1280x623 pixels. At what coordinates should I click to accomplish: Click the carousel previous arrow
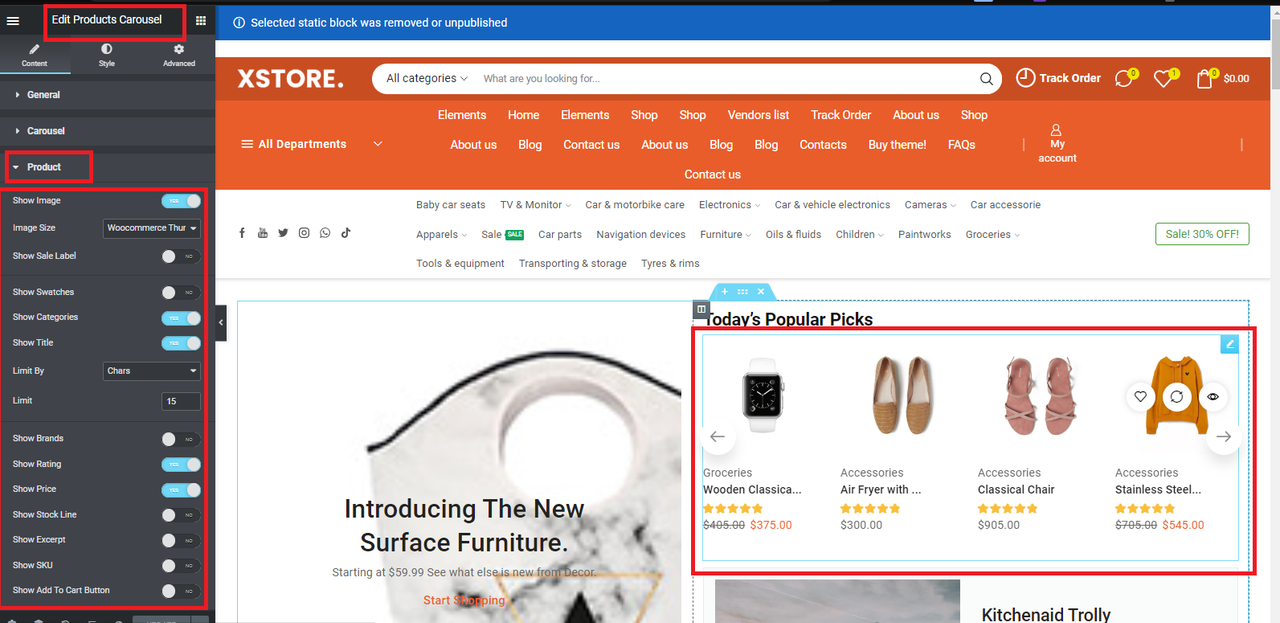coord(717,437)
